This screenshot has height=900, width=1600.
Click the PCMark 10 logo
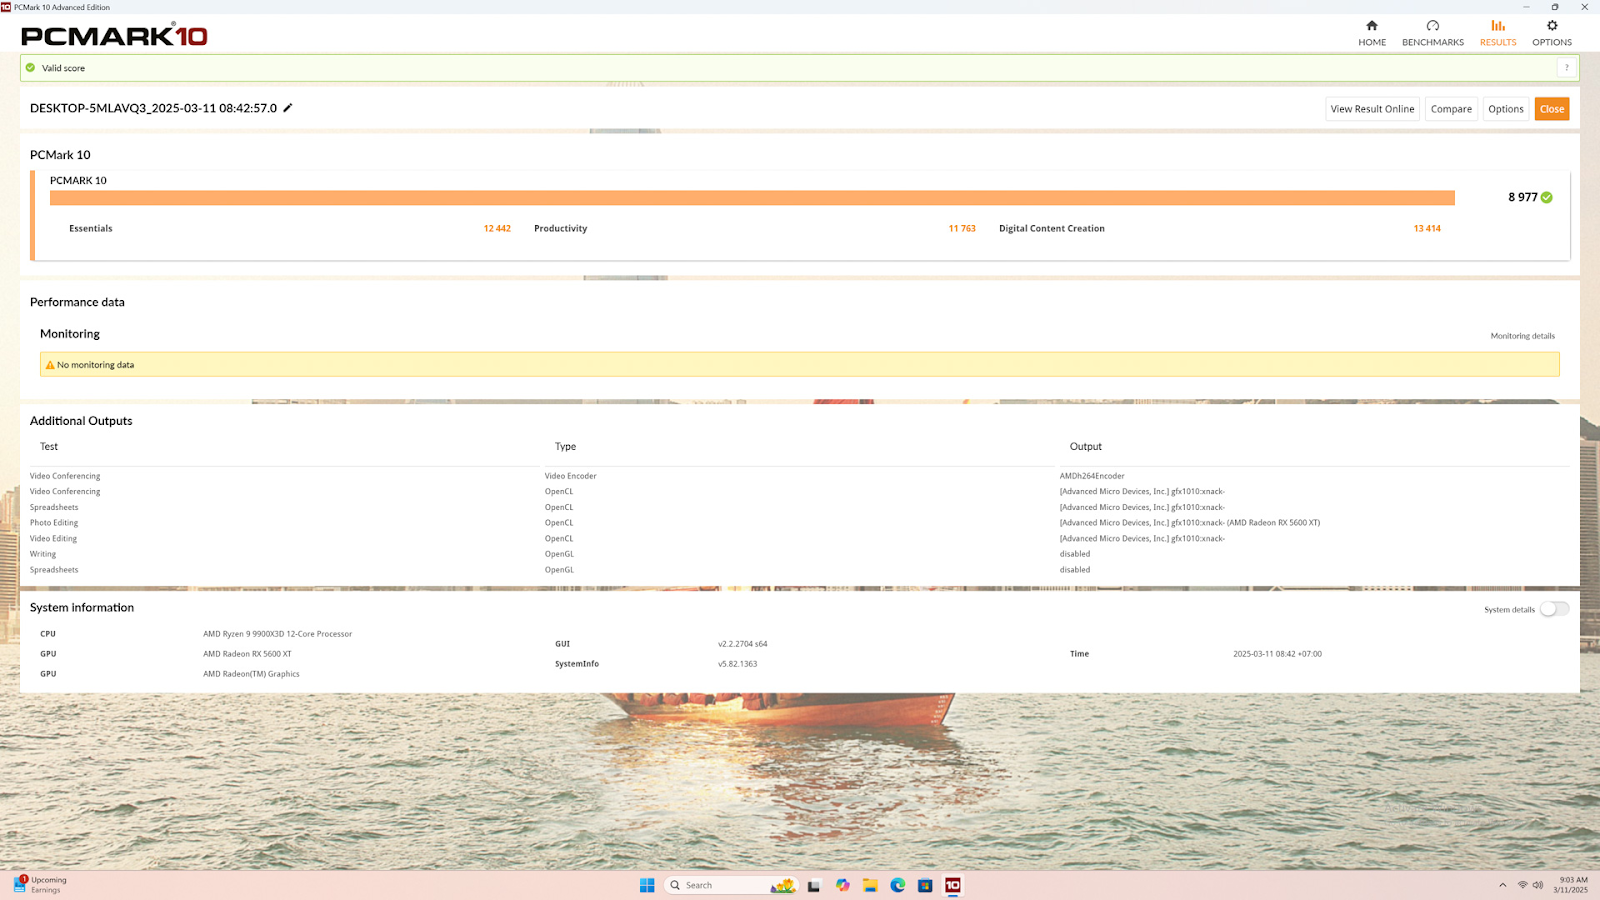(x=114, y=36)
